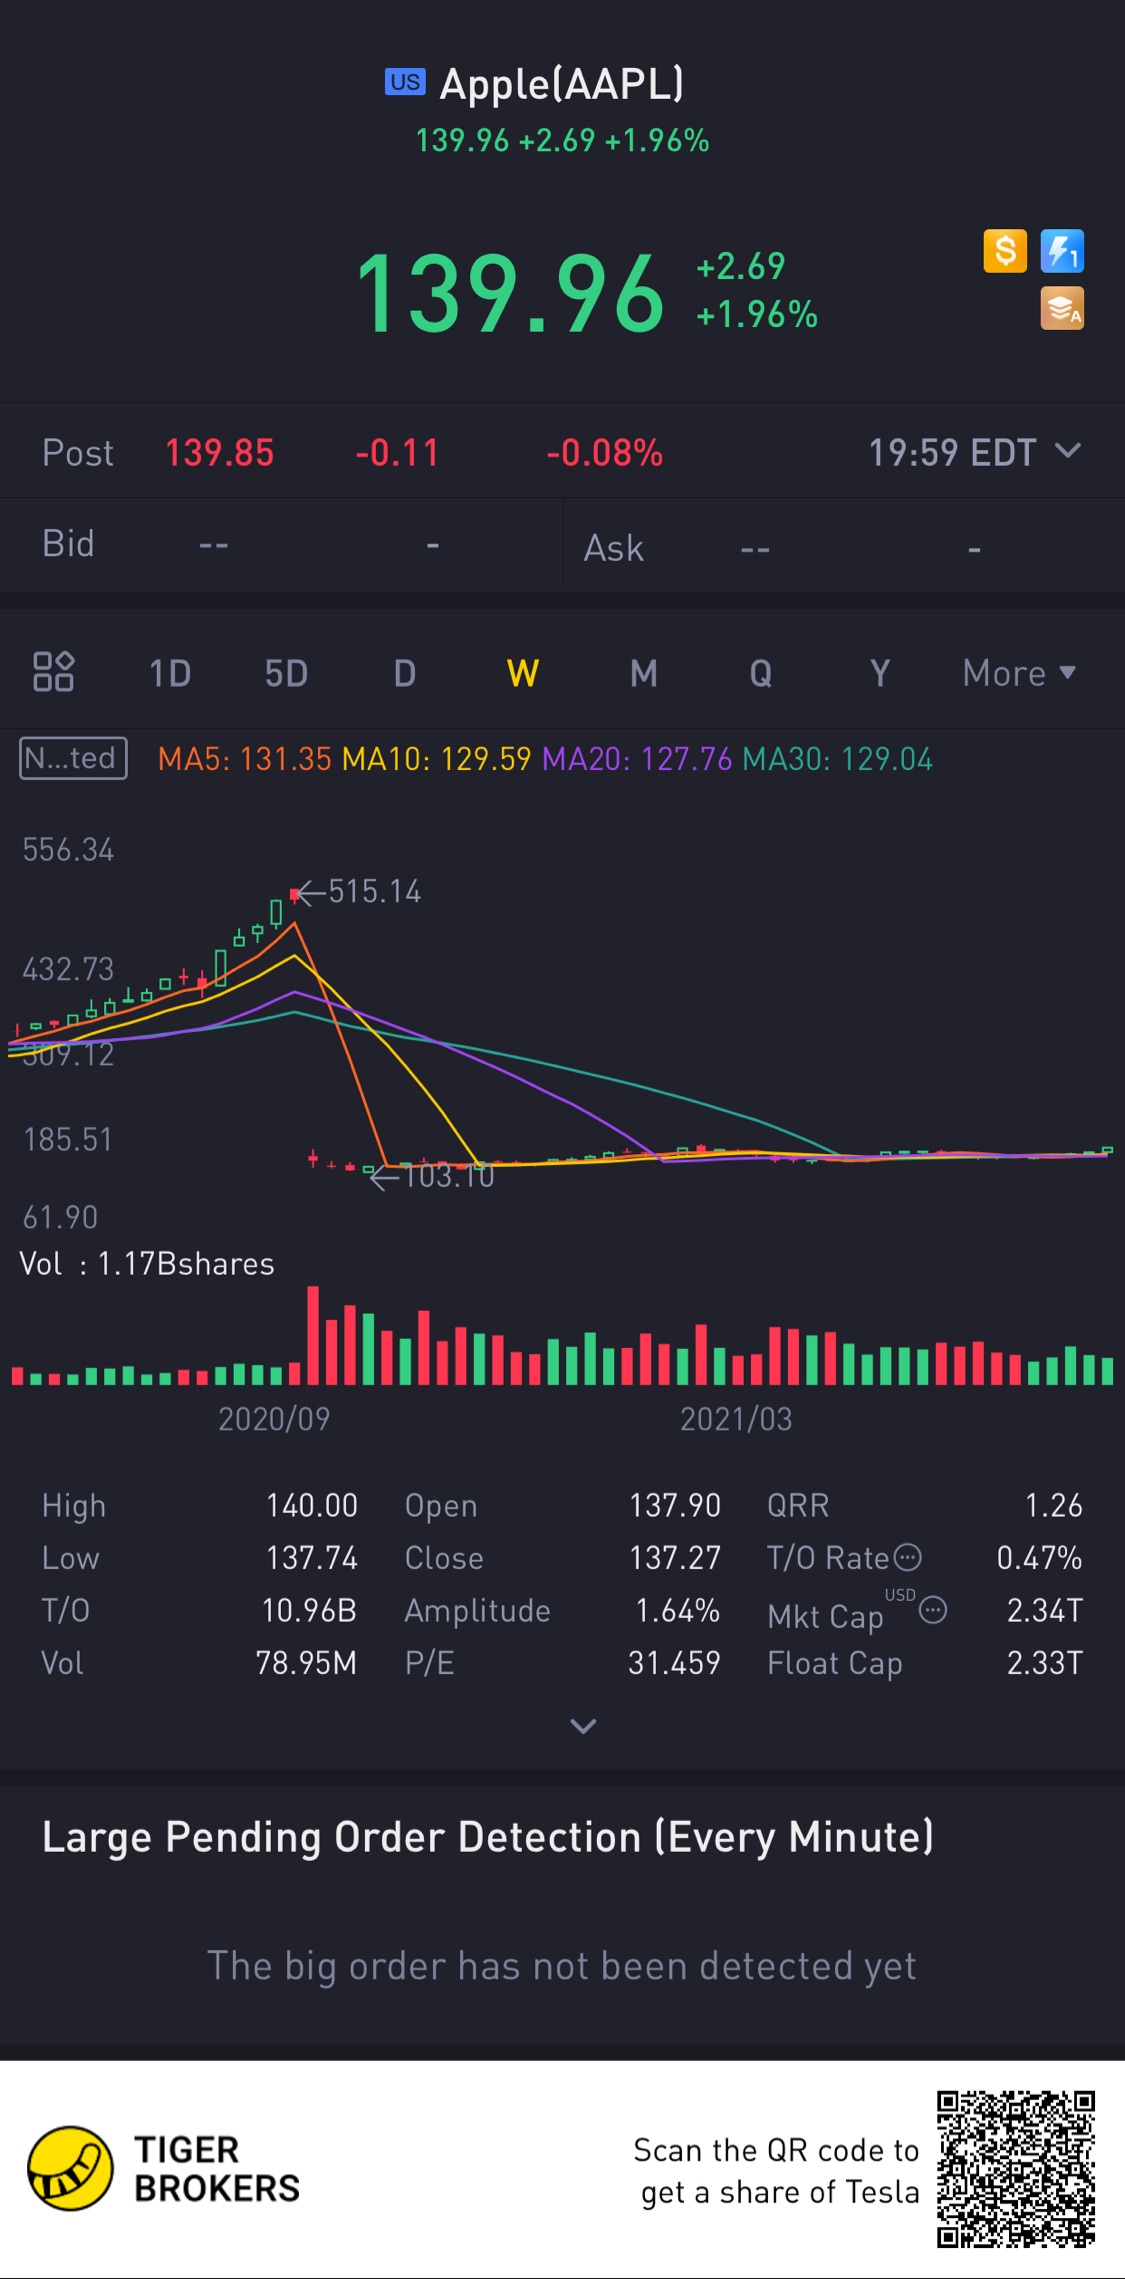Tap the Scan the QR code text

(776, 2170)
